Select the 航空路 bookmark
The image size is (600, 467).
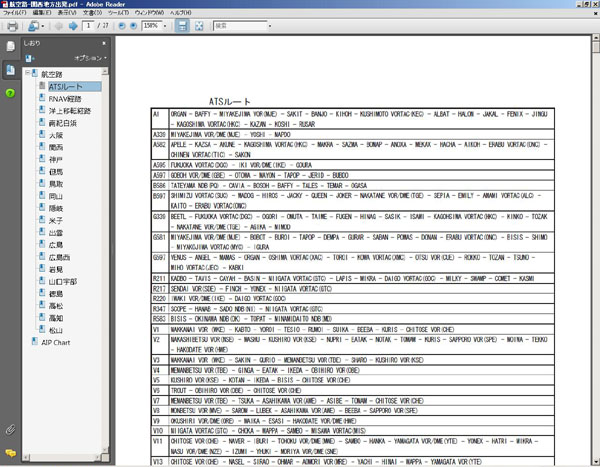coord(52,74)
